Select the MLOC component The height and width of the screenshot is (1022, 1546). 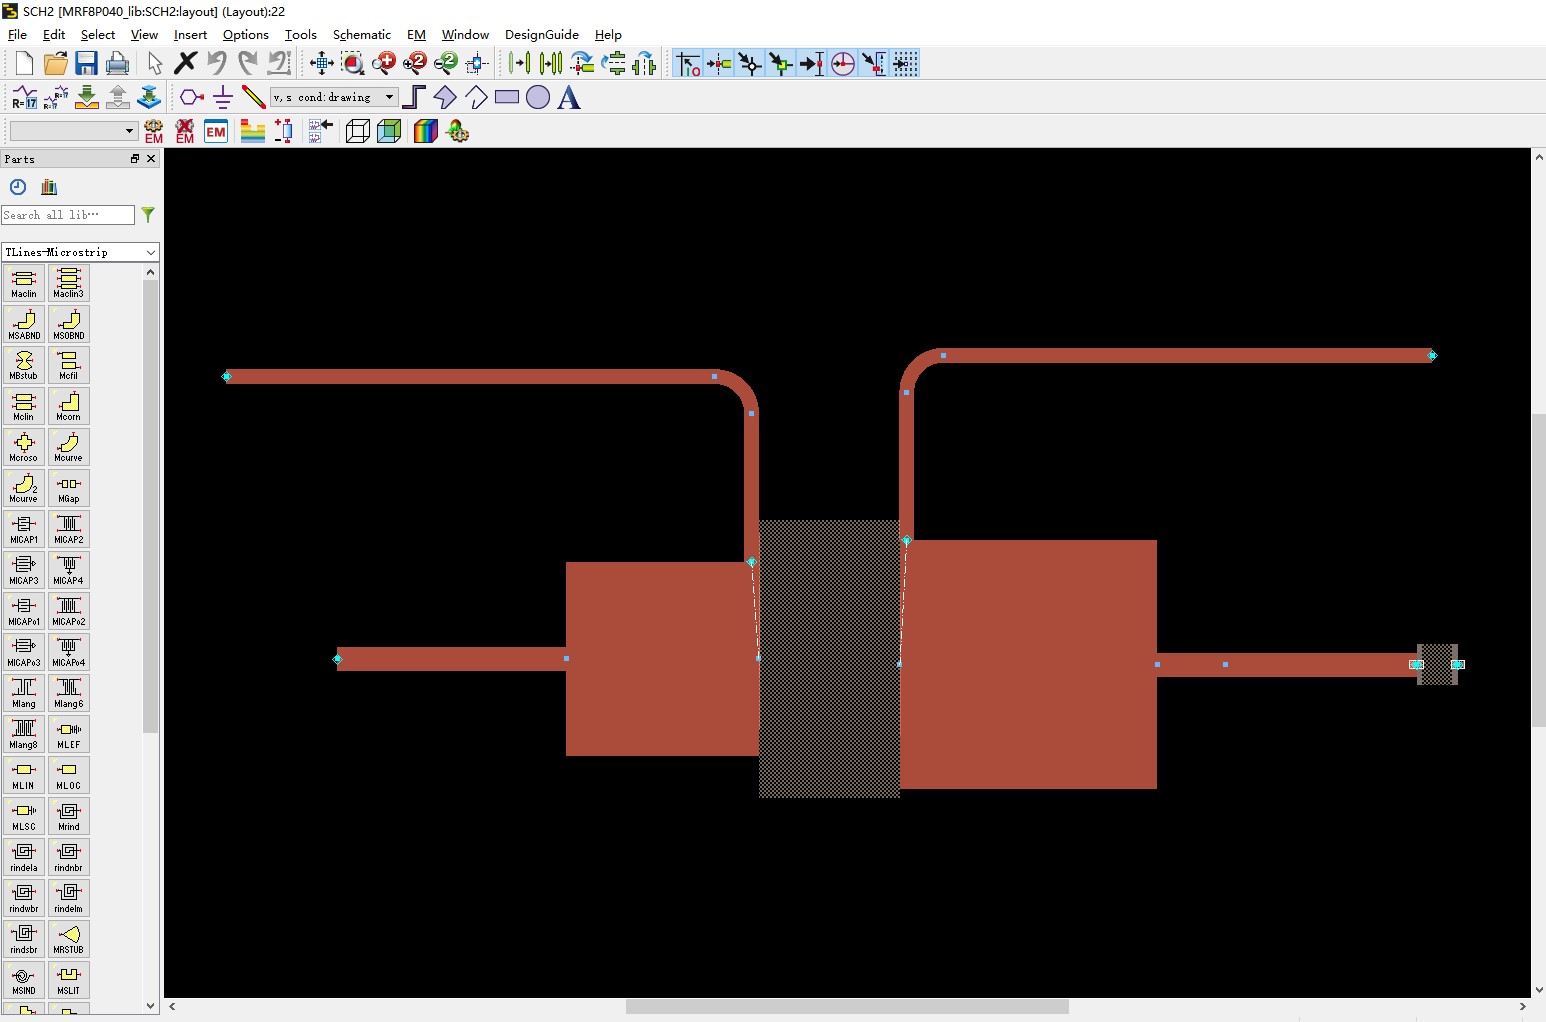coord(68,775)
